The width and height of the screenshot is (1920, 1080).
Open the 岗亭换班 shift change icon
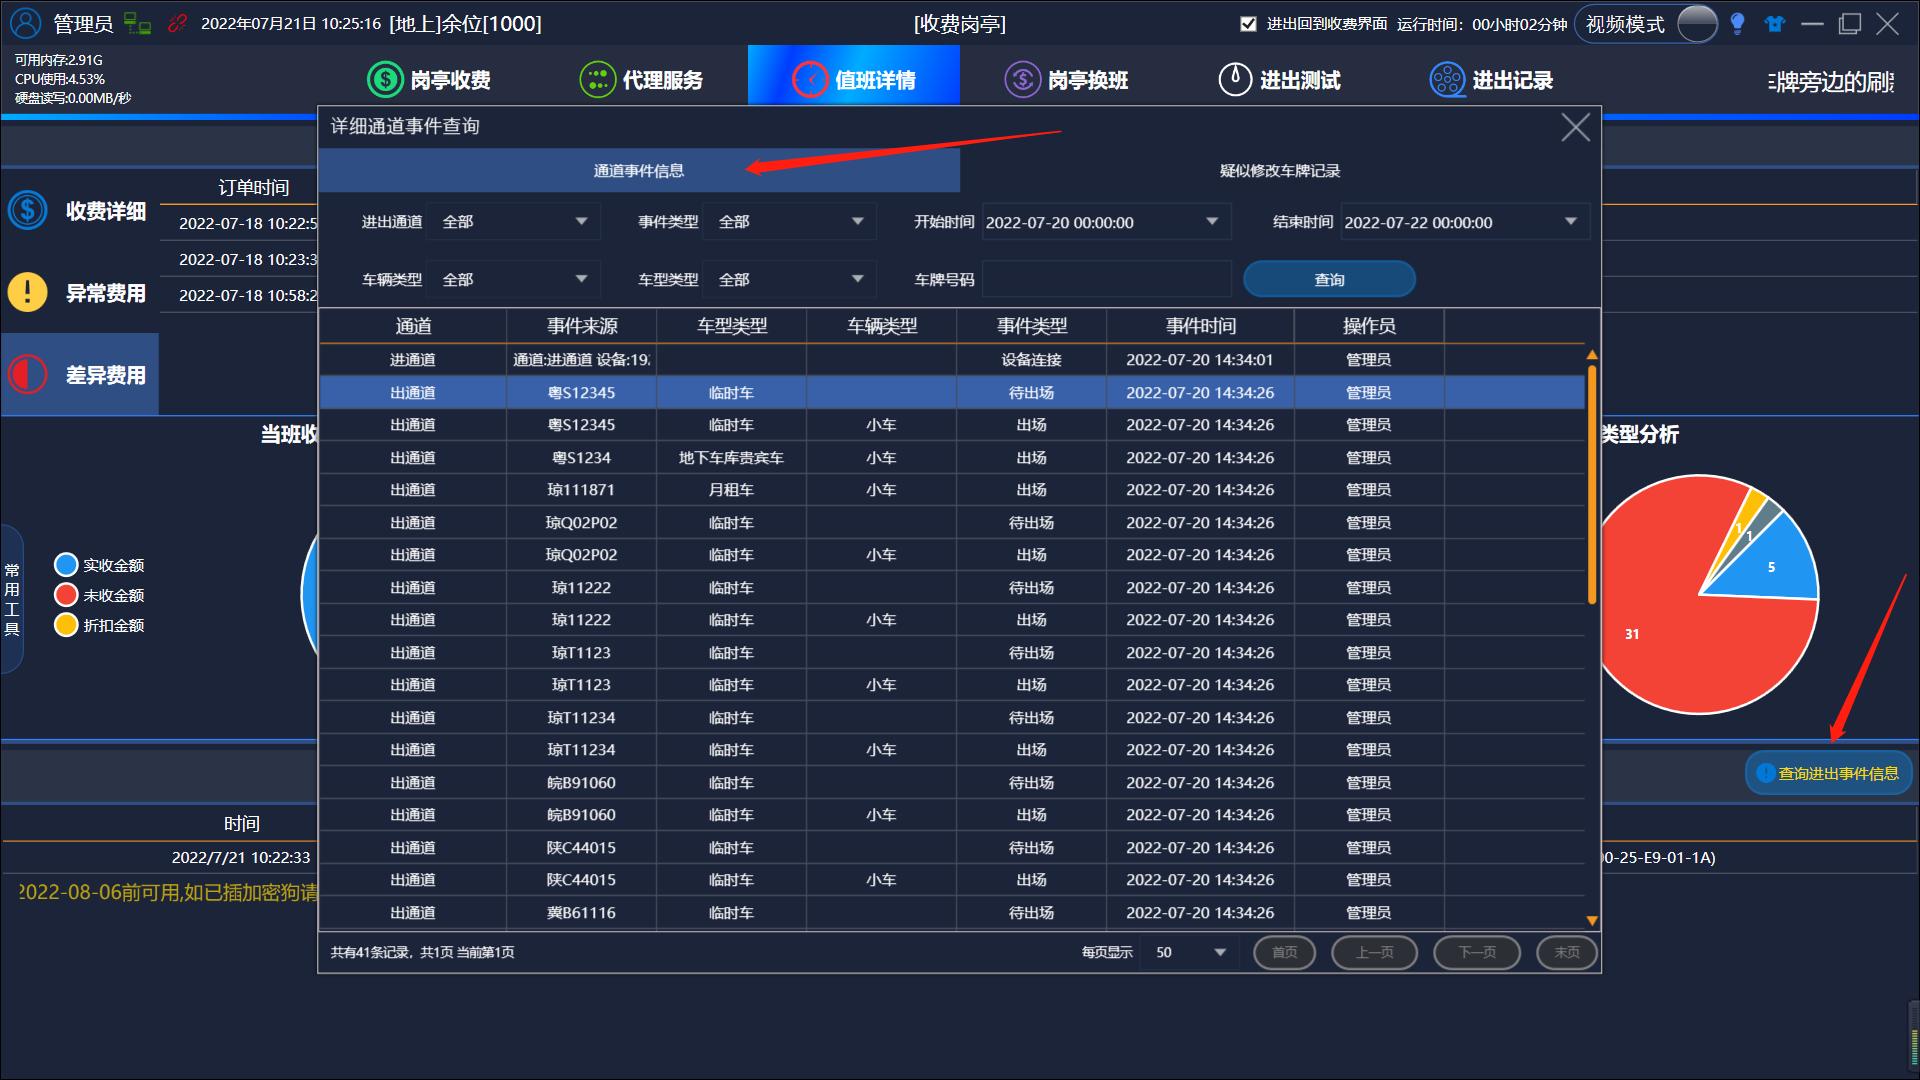tap(1022, 79)
